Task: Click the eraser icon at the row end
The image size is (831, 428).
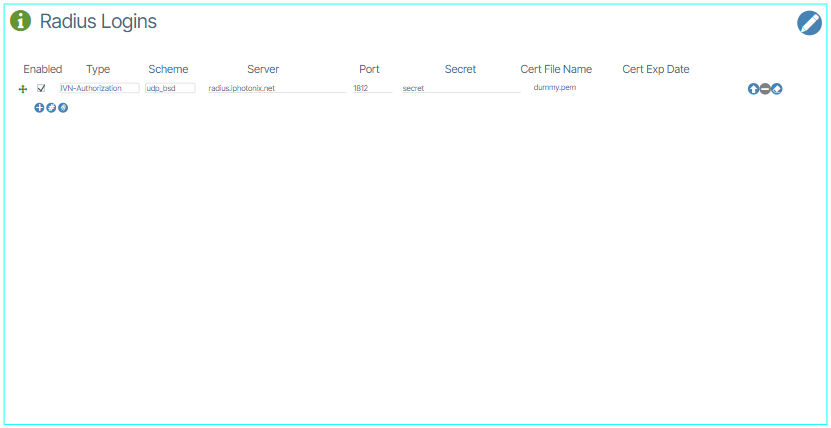Action: click(x=777, y=89)
